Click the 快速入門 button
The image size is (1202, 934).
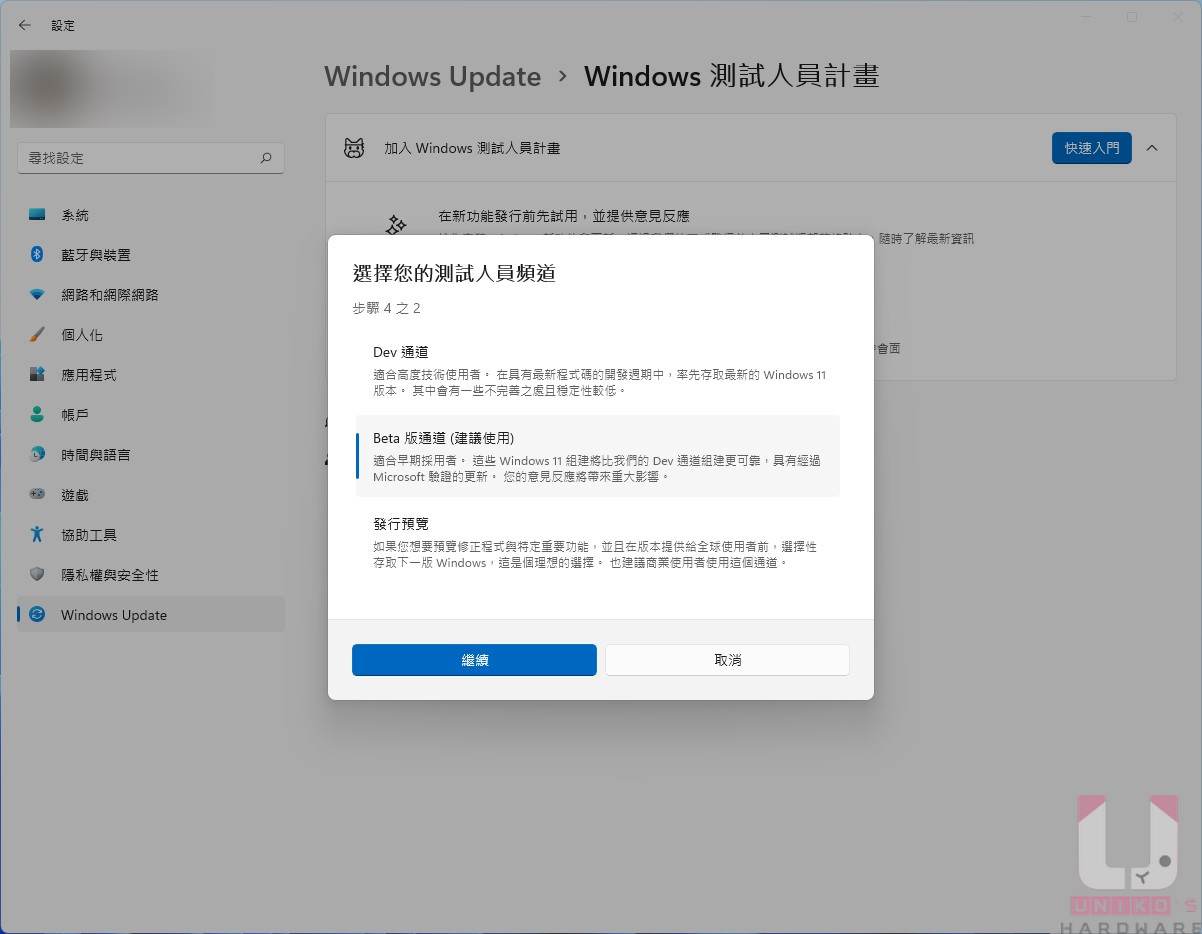1092,148
